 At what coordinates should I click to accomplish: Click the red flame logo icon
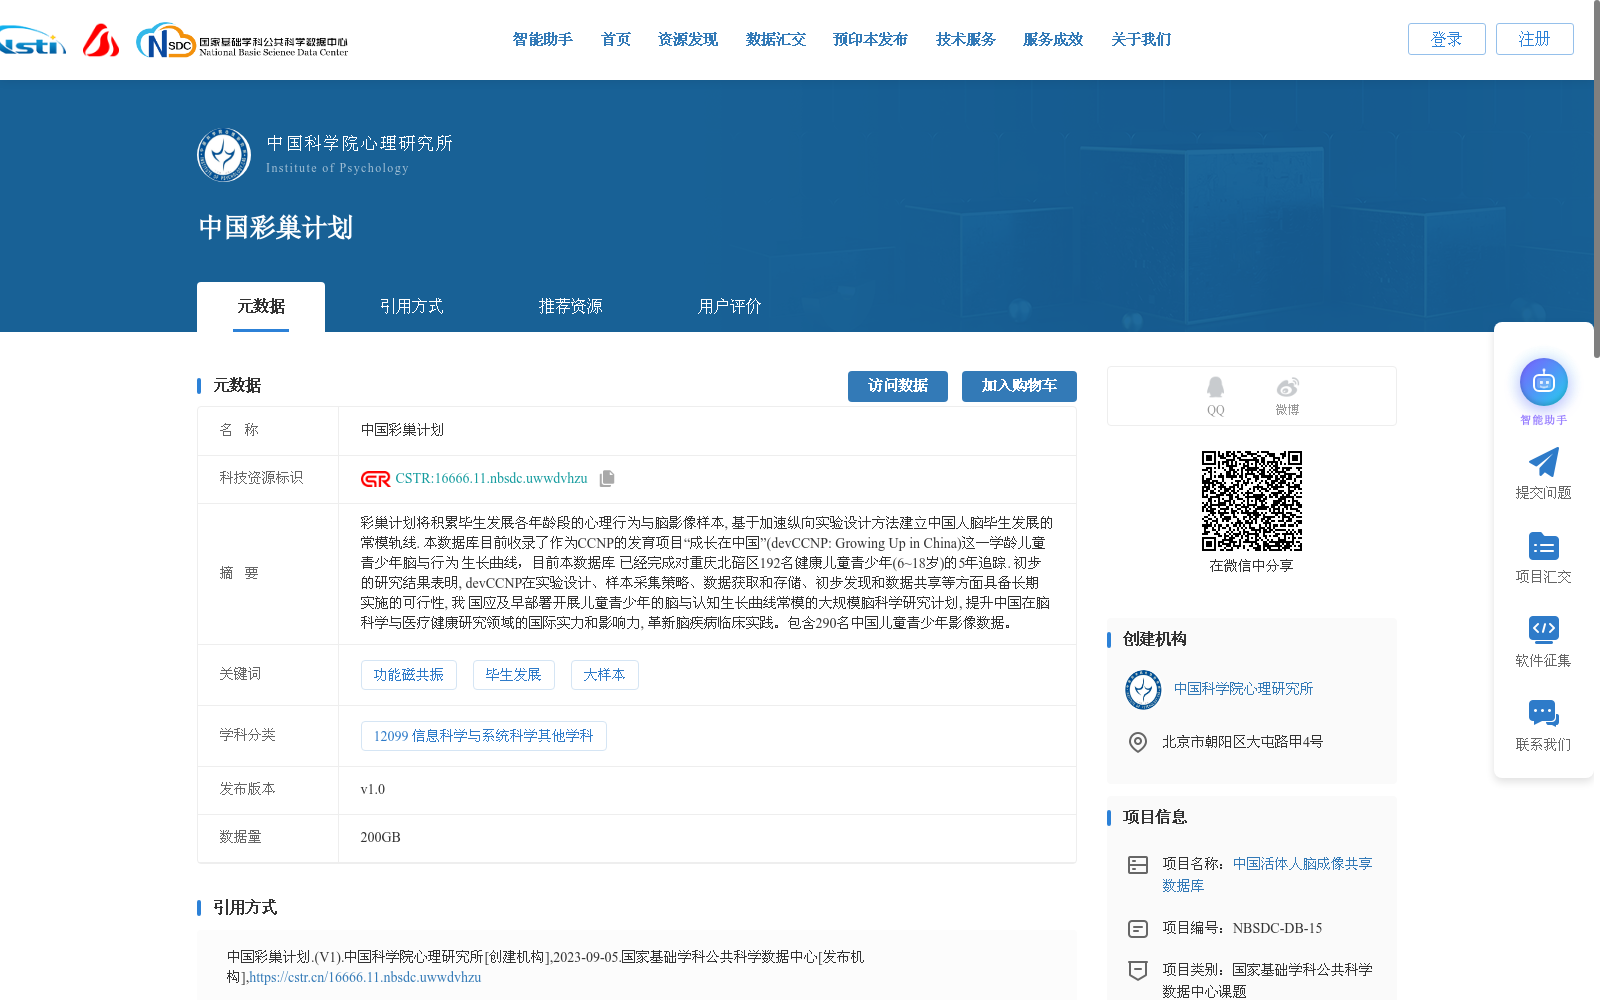click(101, 40)
